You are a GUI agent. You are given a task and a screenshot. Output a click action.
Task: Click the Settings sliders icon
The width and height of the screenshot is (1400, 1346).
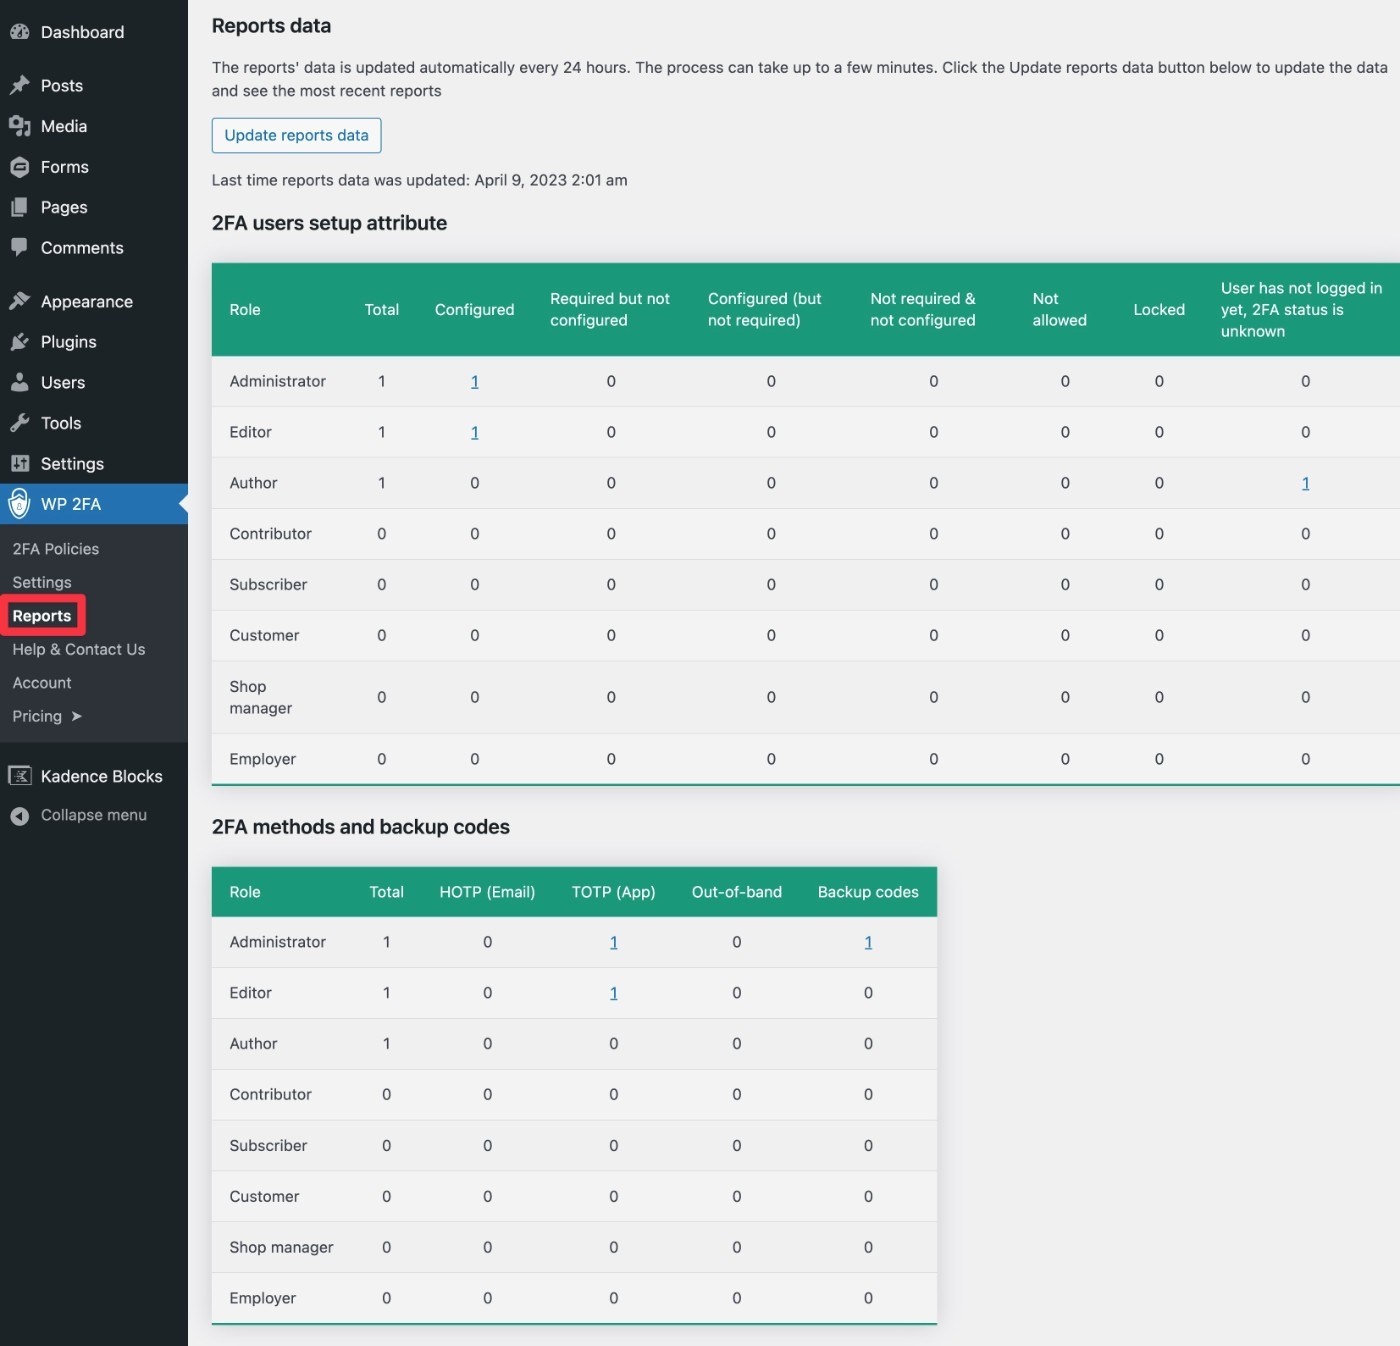pyautogui.click(x=19, y=463)
